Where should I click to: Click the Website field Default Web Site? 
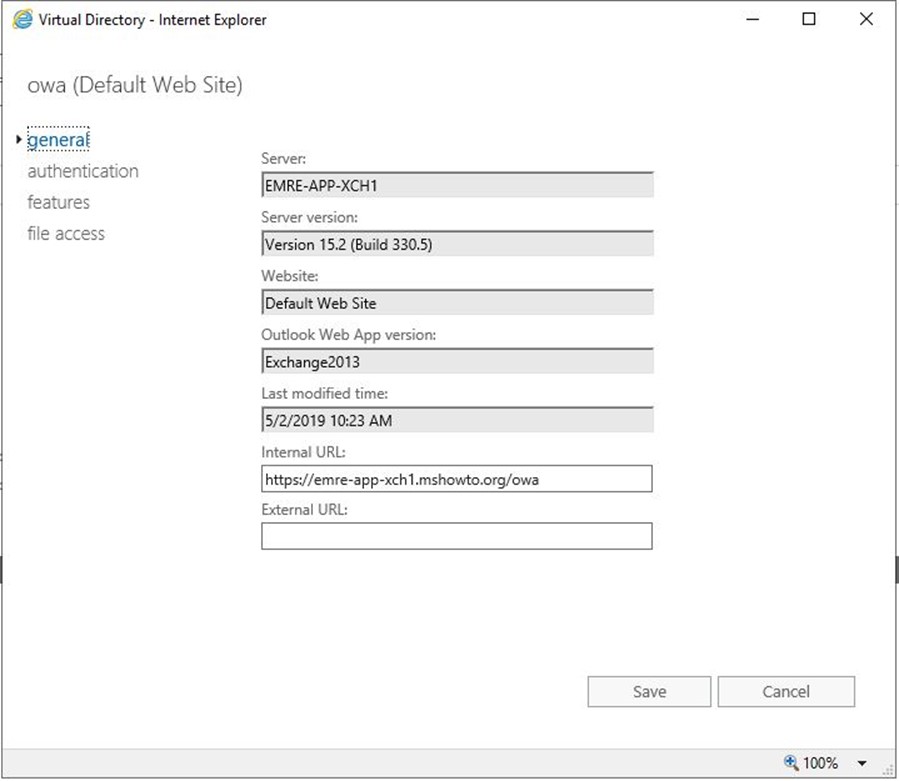coord(457,302)
